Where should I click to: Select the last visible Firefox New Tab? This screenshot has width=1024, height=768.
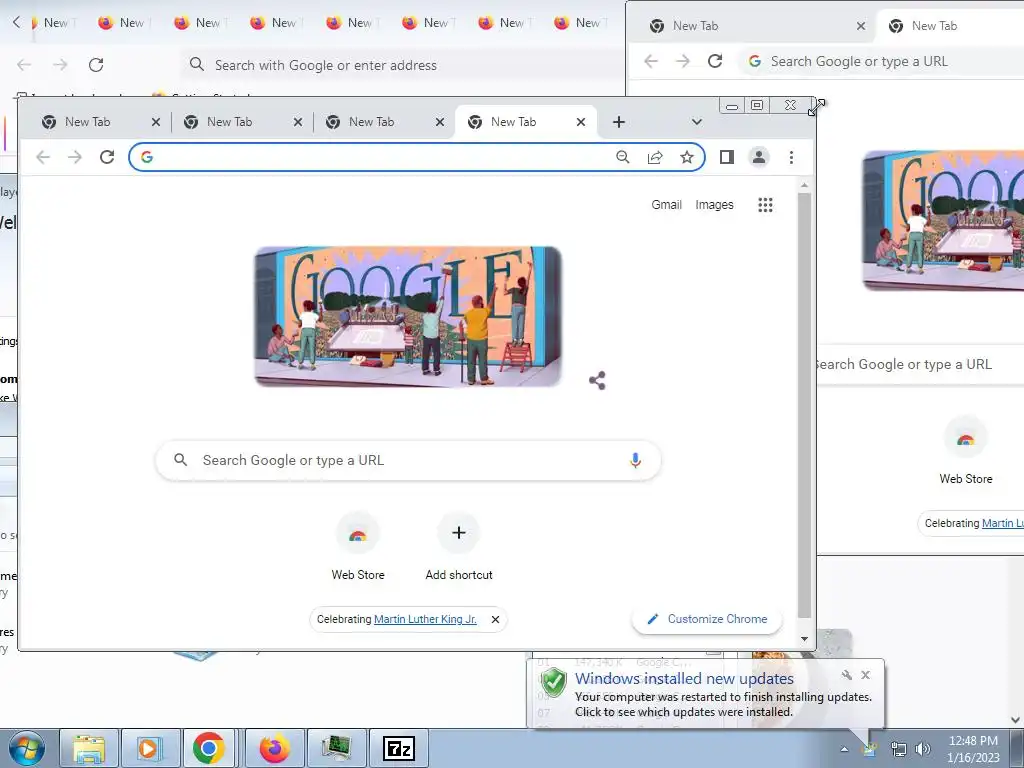click(579, 22)
